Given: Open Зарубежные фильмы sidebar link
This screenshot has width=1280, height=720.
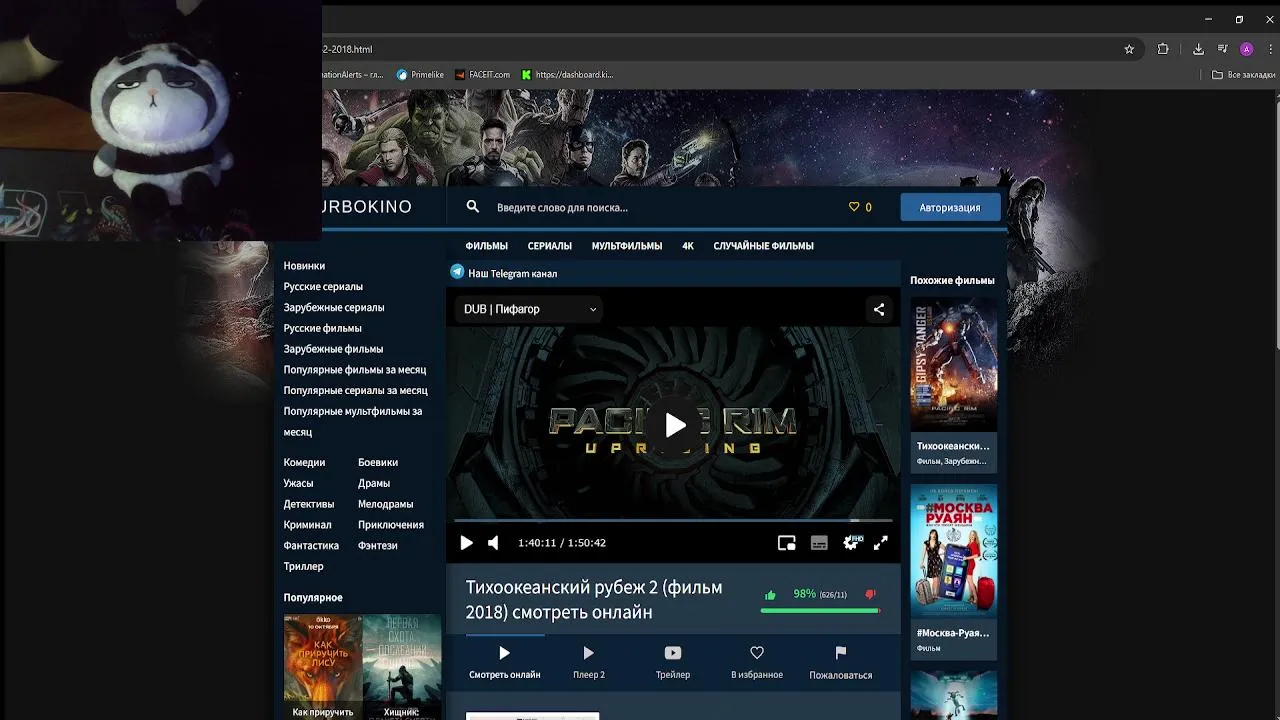Looking at the screenshot, I should coord(333,349).
